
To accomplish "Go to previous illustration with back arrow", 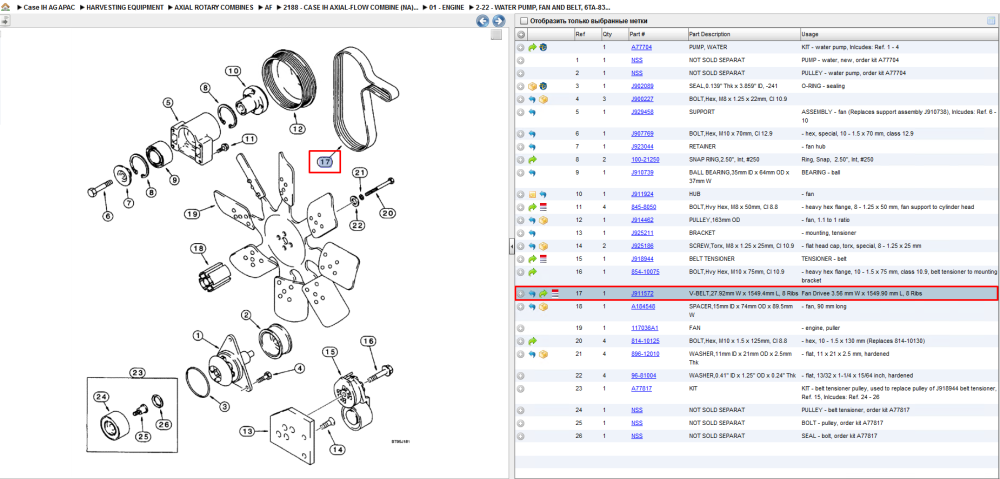I will click(x=483, y=21).
